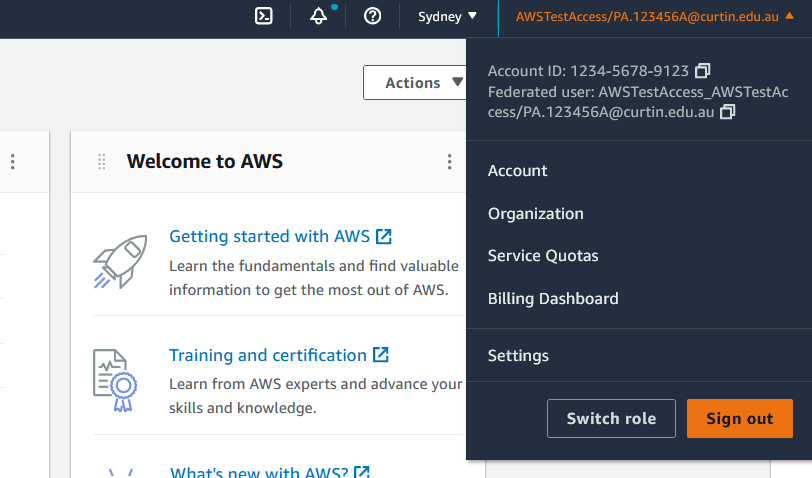Click 'Learn the fundamentals and find valuable' text

tap(314, 266)
